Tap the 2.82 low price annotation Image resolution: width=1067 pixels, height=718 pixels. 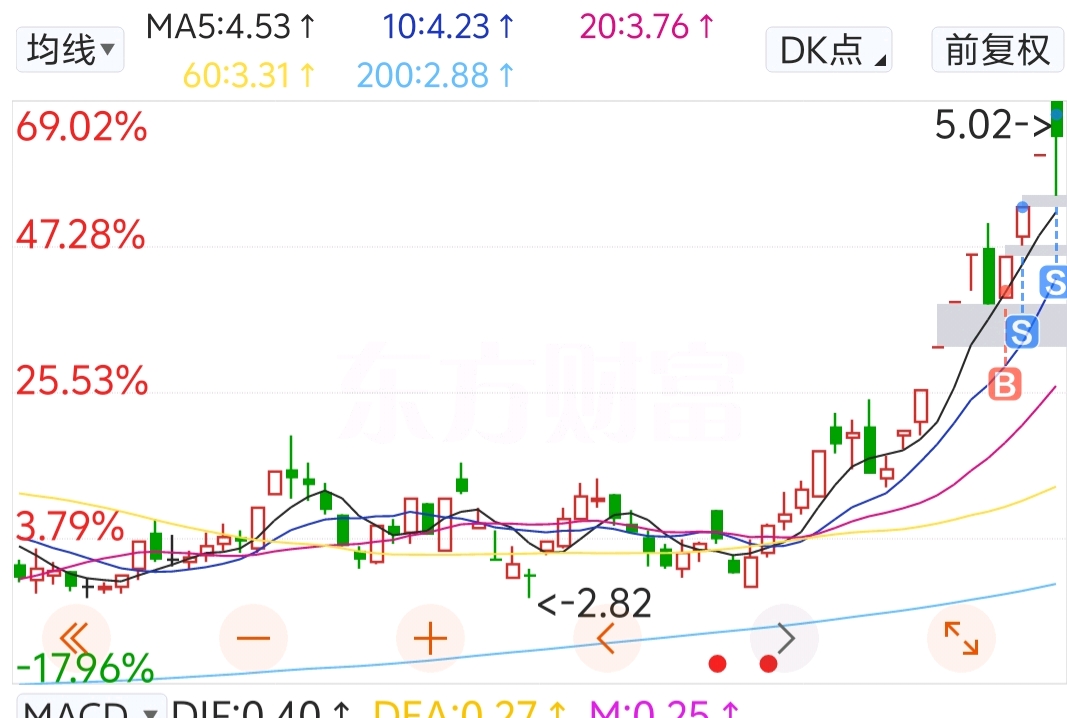[594, 603]
